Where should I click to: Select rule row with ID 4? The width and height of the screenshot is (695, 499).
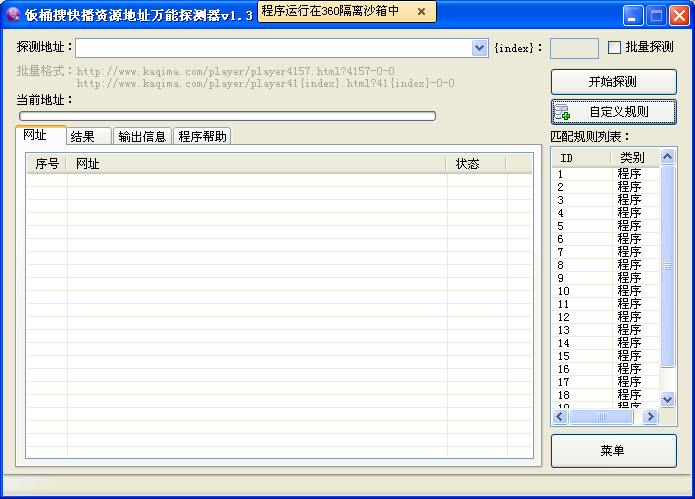coord(606,213)
